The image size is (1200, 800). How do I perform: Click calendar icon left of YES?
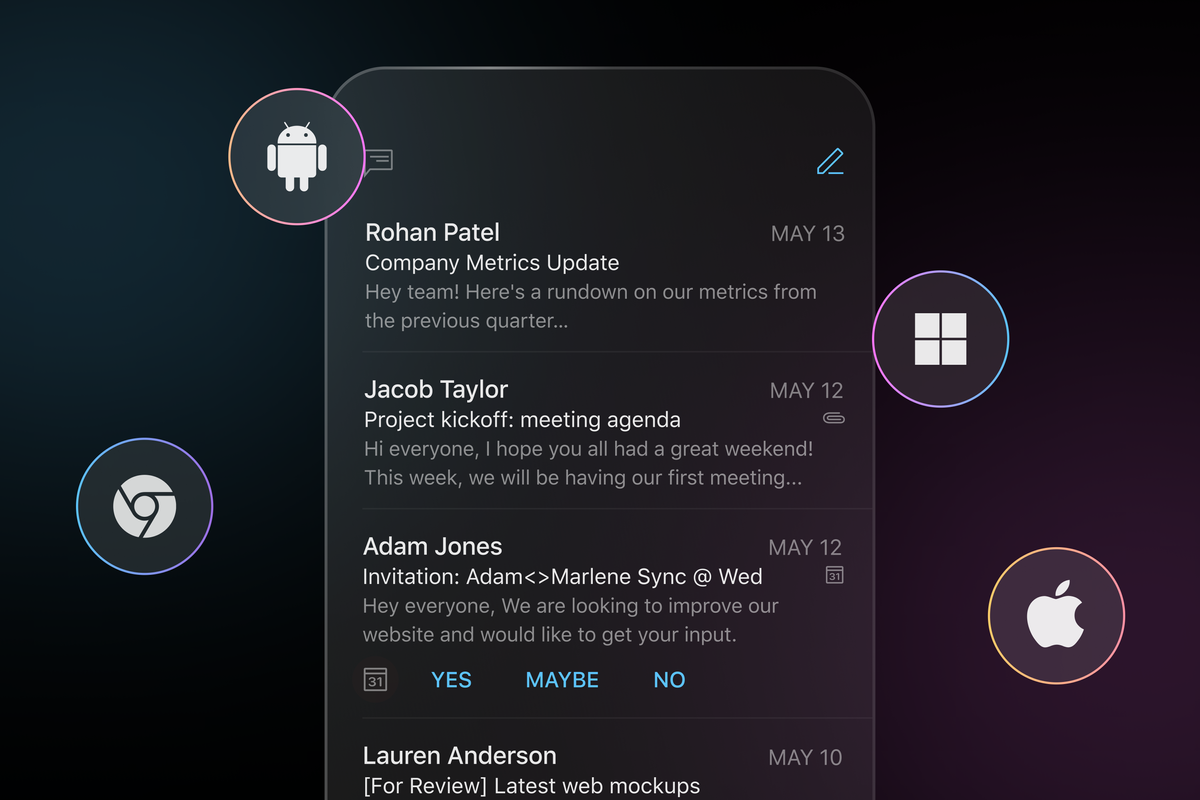375,679
